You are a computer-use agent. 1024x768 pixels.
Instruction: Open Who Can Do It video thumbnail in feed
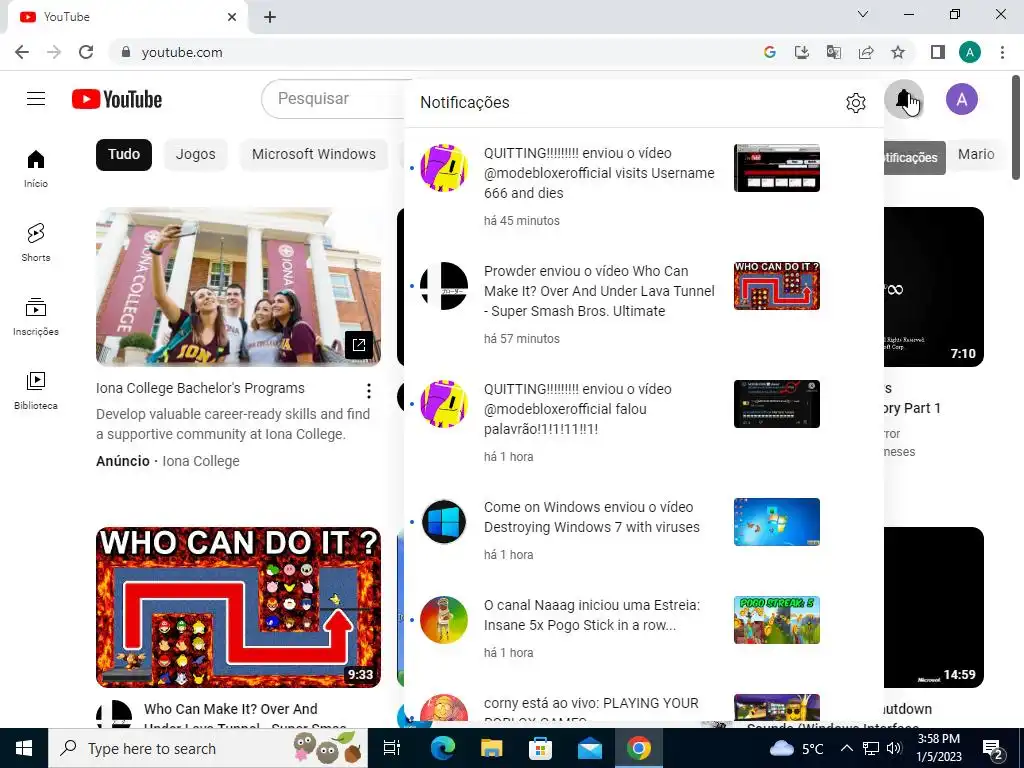point(238,607)
